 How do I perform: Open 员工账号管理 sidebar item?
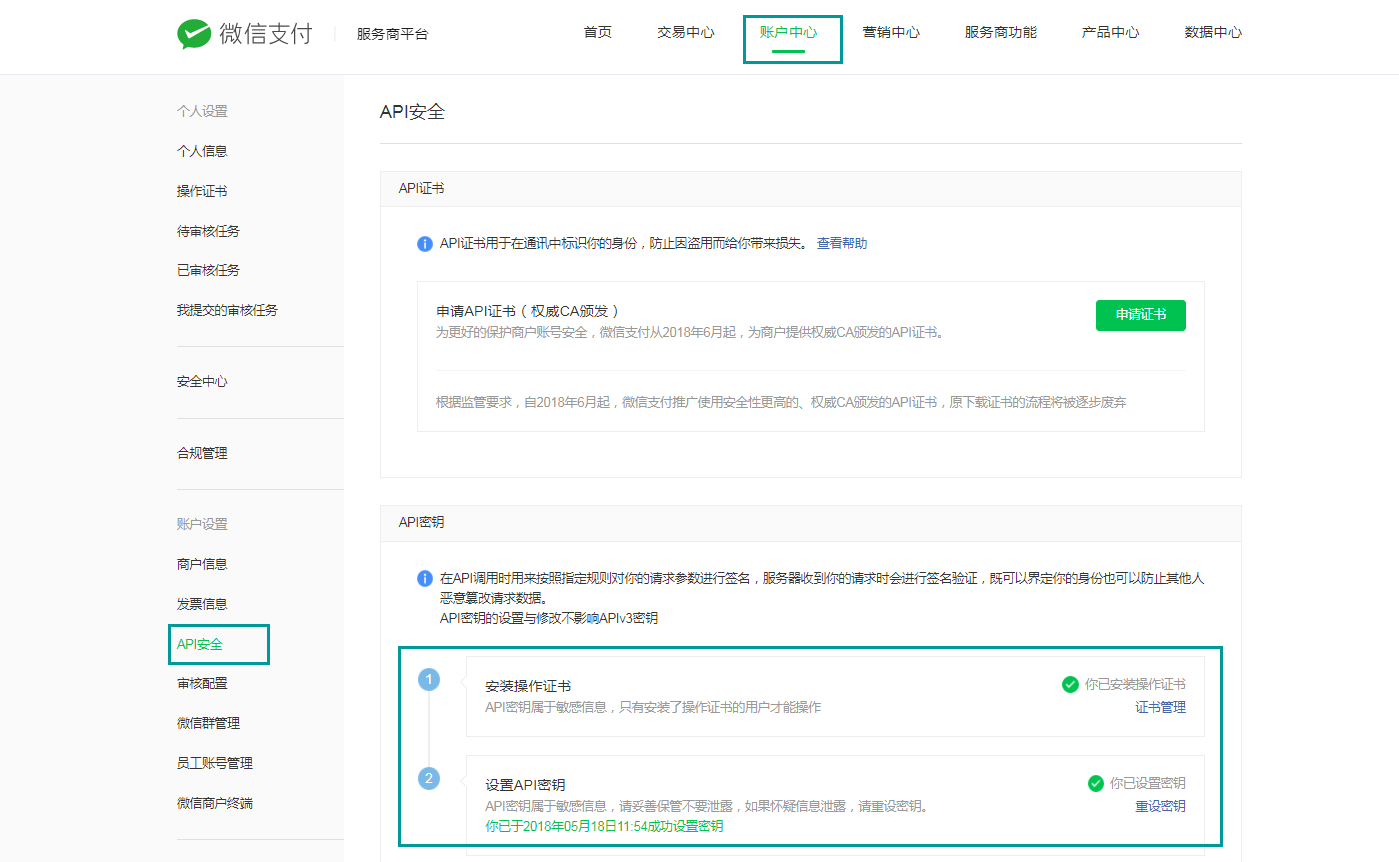(215, 763)
